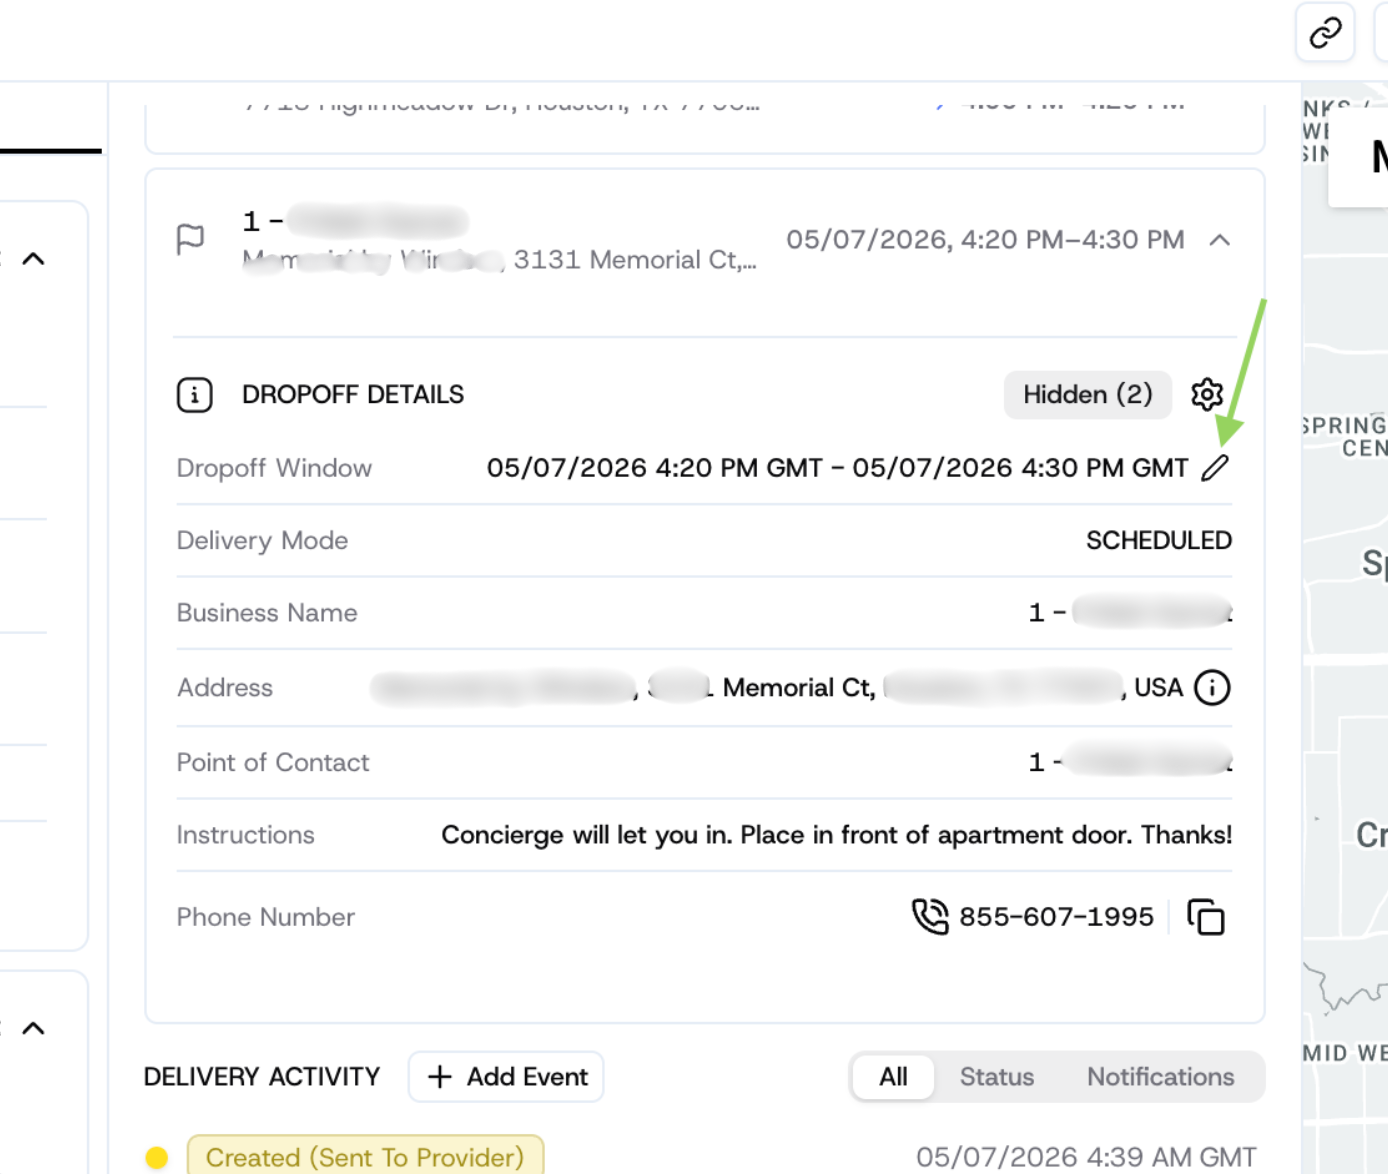Click the Dropoff Details info icon
The image size is (1388, 1174).
pyautogui.click(x=195, y=395)
